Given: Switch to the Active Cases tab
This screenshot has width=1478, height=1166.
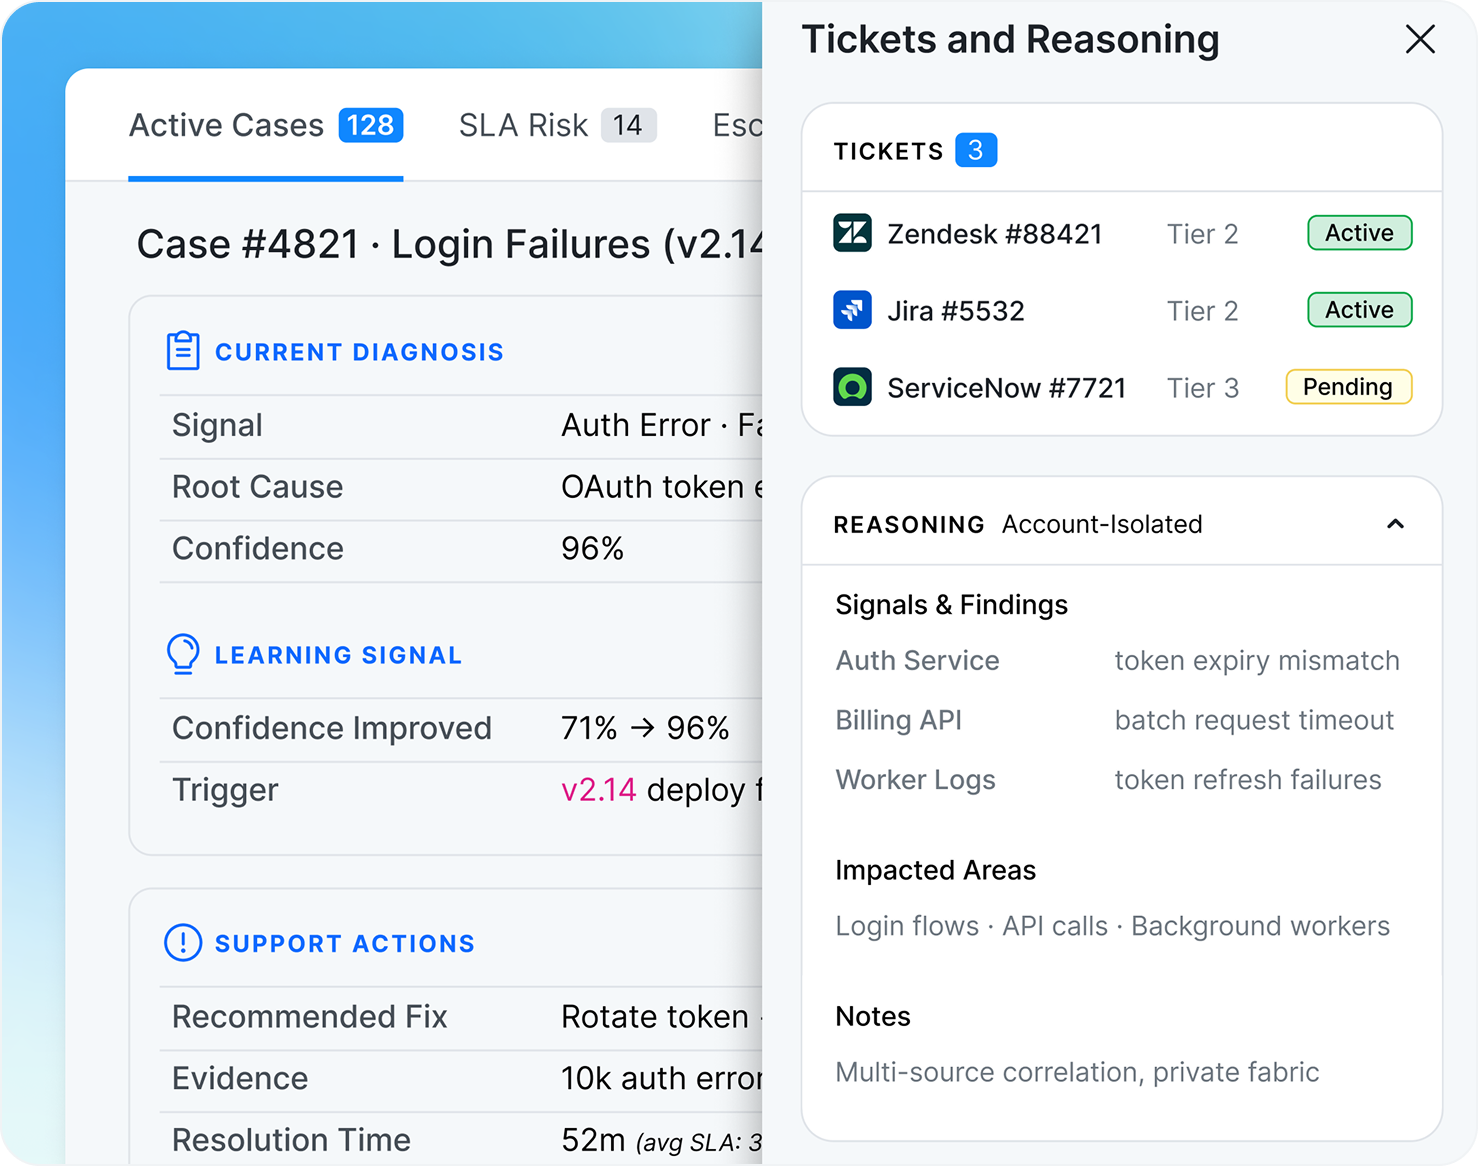Looking at the screenshot, I should pyautogui.click(x=227, y=125).
